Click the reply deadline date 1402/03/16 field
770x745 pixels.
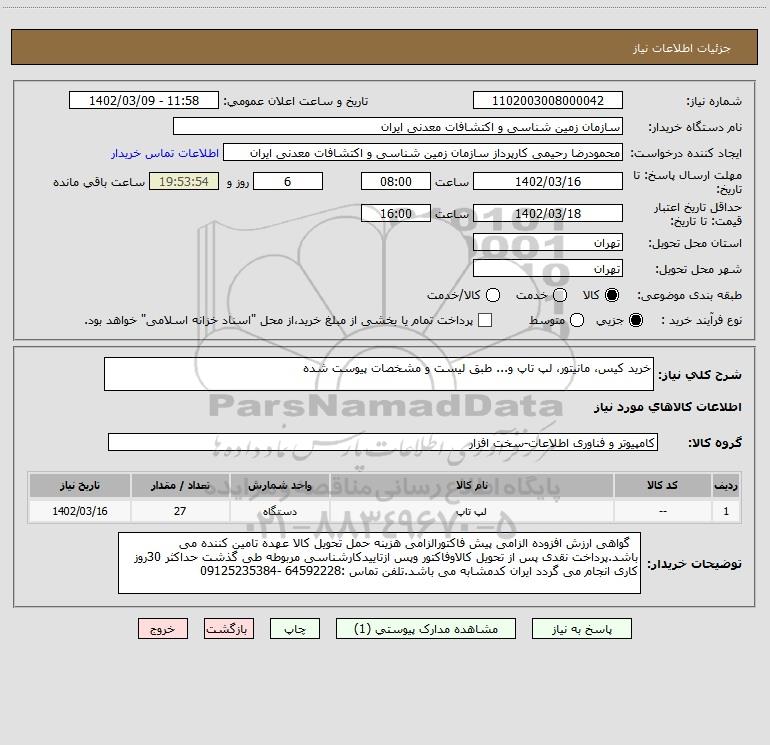tap(548, 181)
